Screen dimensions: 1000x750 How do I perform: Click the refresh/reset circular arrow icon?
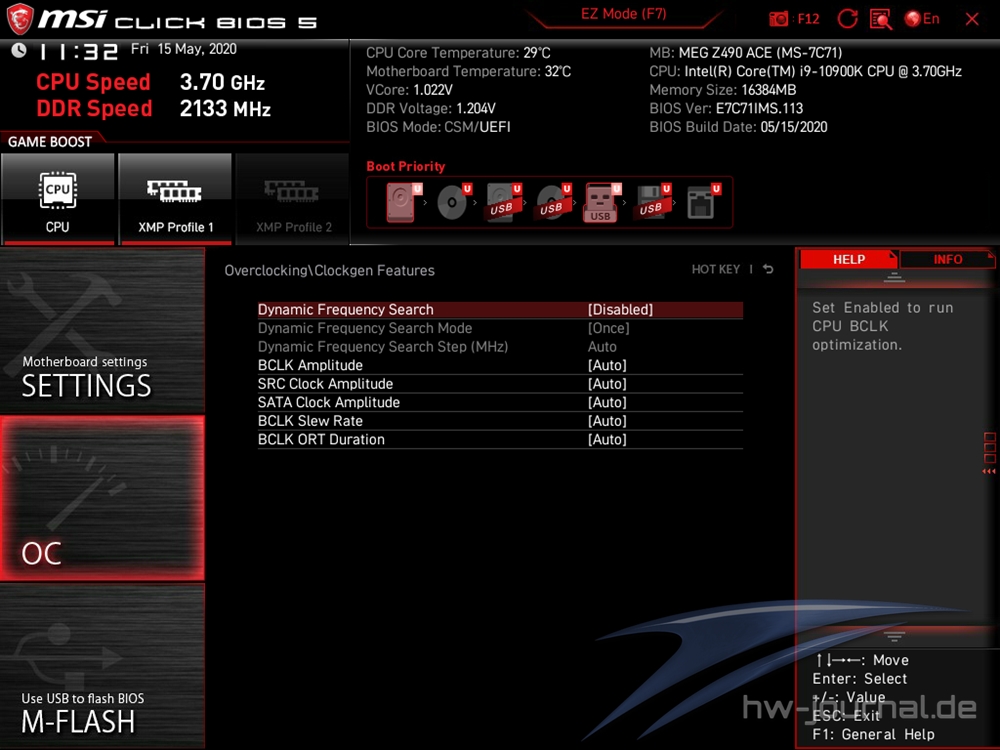(x=848, y=18)
